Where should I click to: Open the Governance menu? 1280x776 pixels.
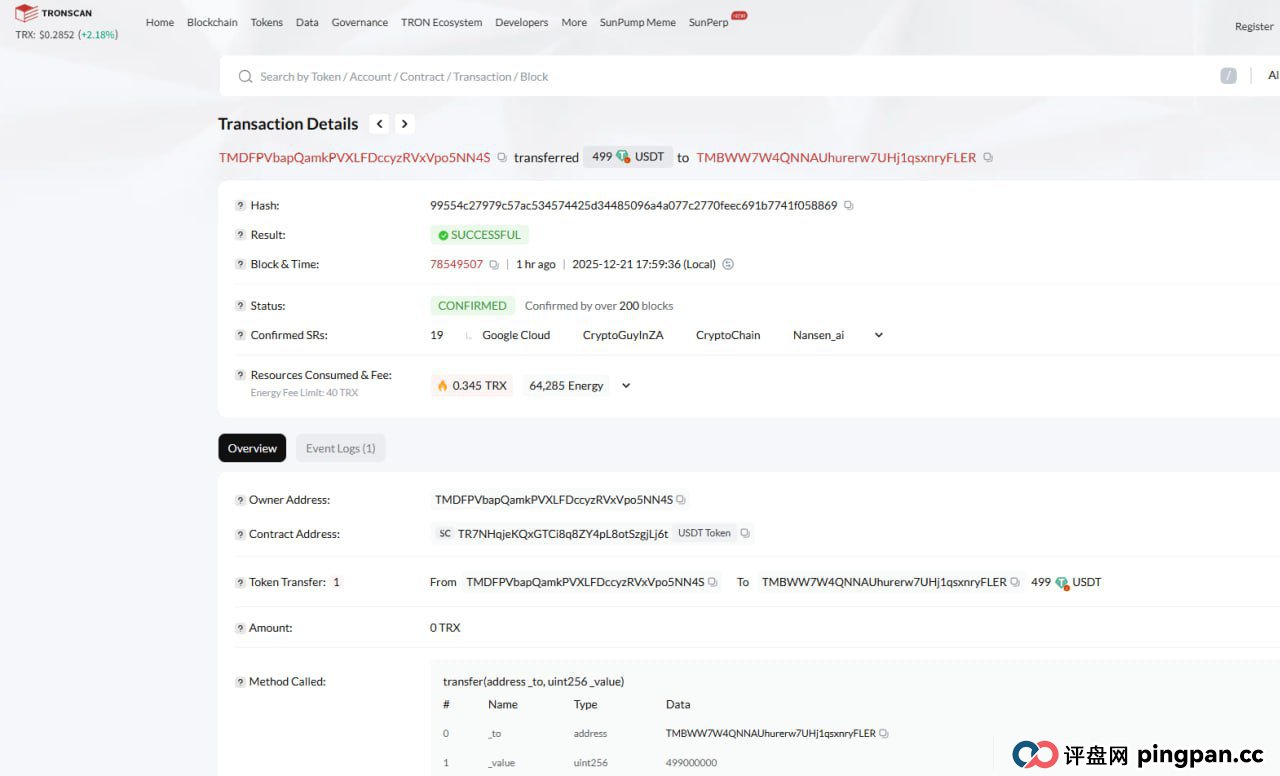(x=359, y=22)
